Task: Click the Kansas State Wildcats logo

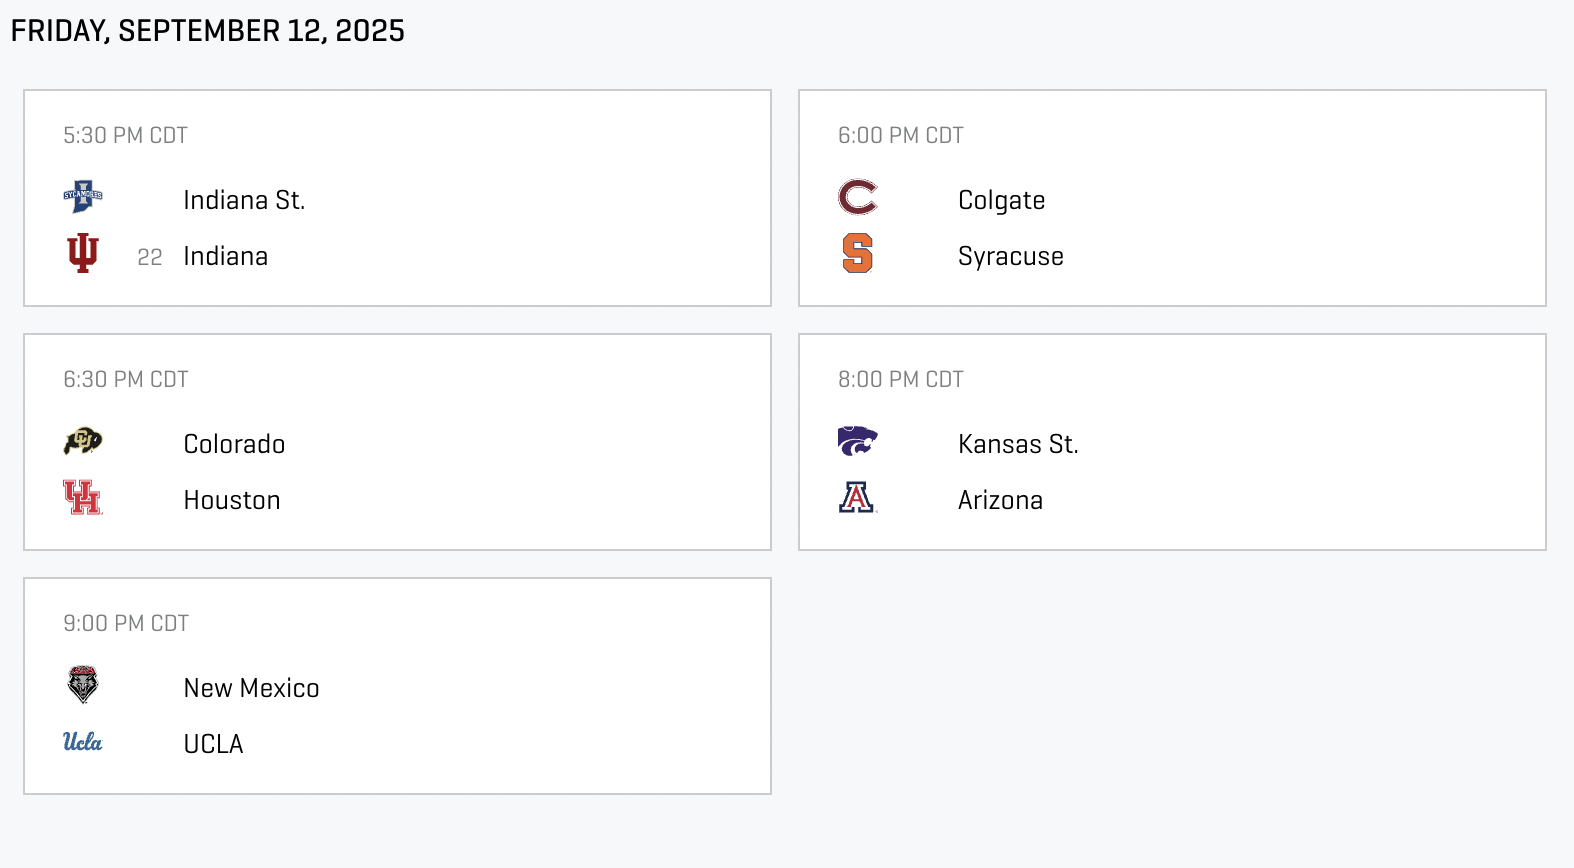Action: click(x=857, y=440)
